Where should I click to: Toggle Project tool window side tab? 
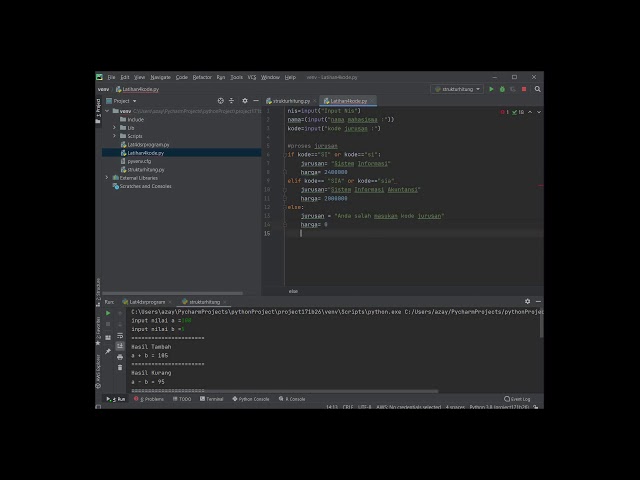(98, 111)
